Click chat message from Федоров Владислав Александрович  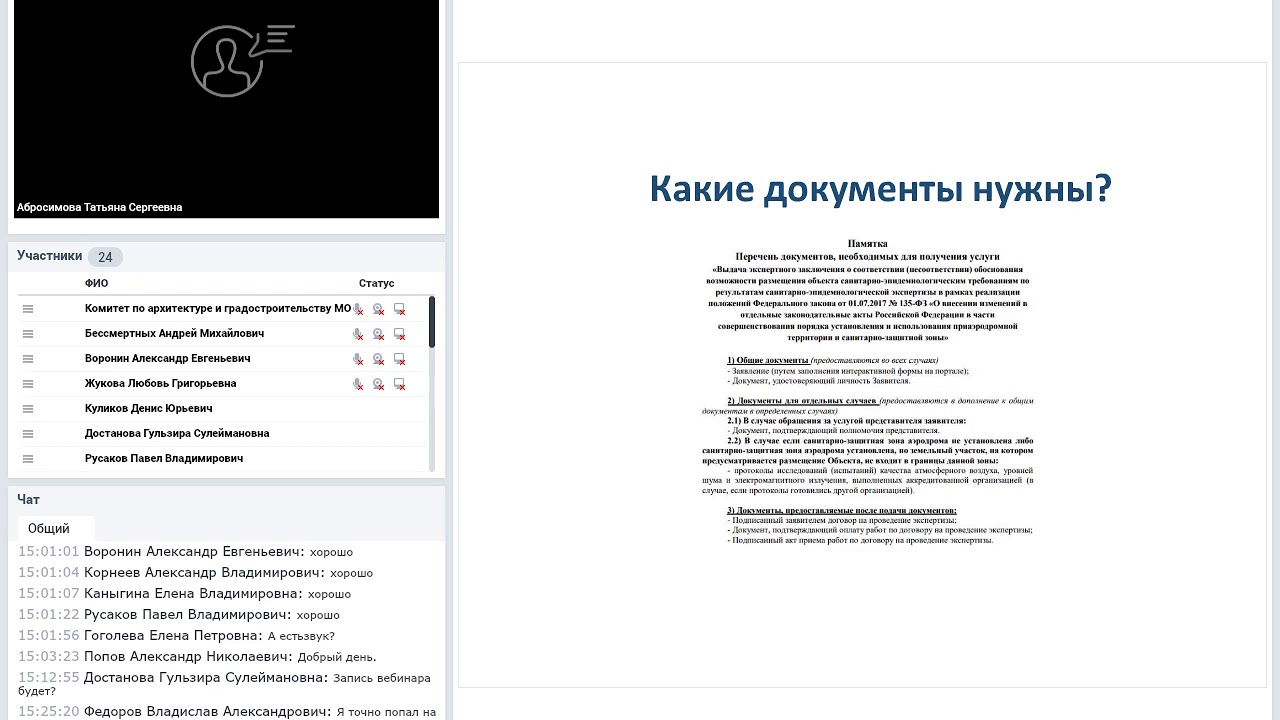(x=227, y=712)
